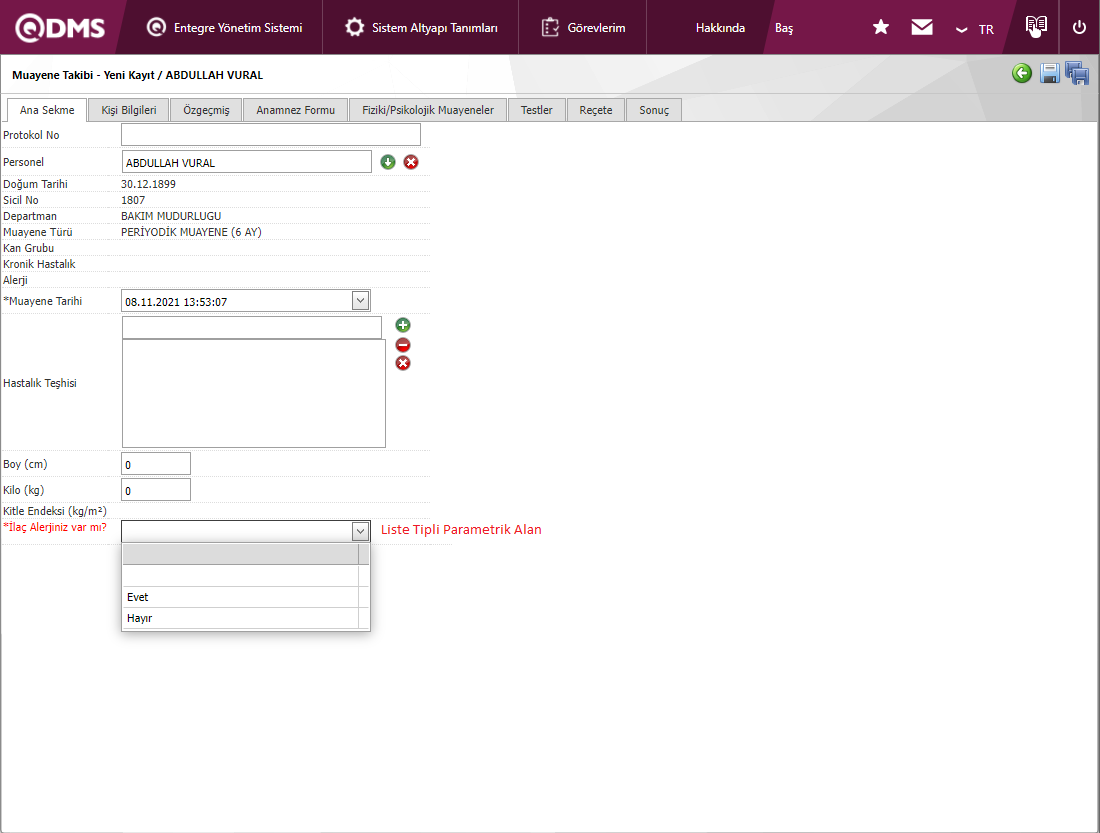Click the Protokol No input field
The width and height of the screenshot is (1100, 833).
pyautogui.click(x=271, y=135)
